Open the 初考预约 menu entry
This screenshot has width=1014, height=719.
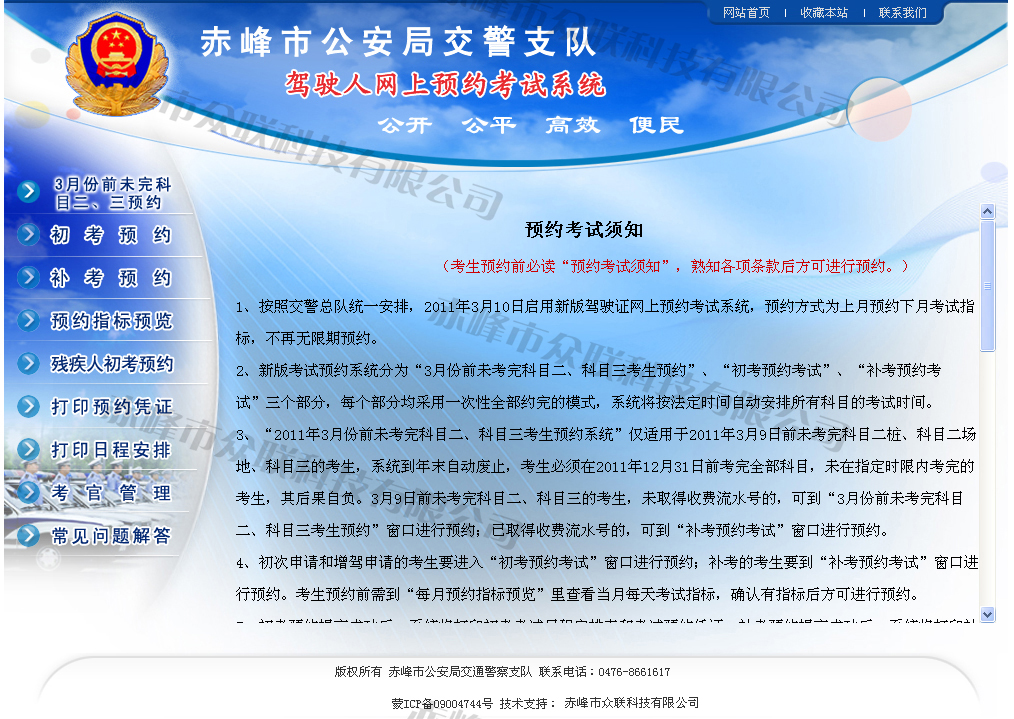(112, 236)
